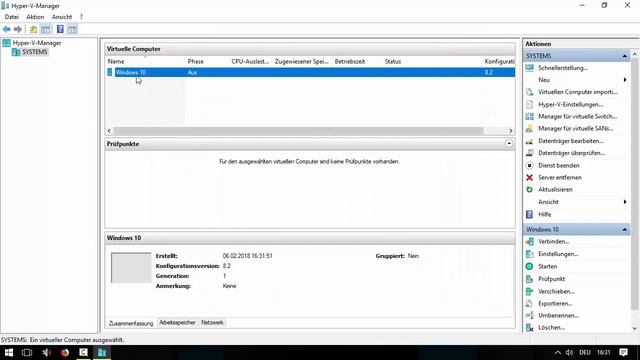Click the Einstellungen icon under Windows 10
This screenshot has height=360, width=640.
click(529, 254)
